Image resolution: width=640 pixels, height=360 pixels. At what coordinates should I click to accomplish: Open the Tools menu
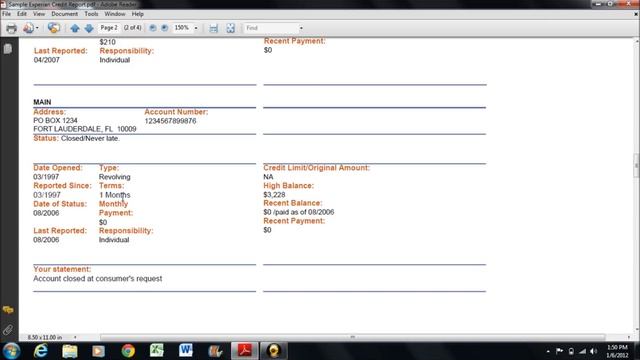pyautogui.click(x=91, y=14)
